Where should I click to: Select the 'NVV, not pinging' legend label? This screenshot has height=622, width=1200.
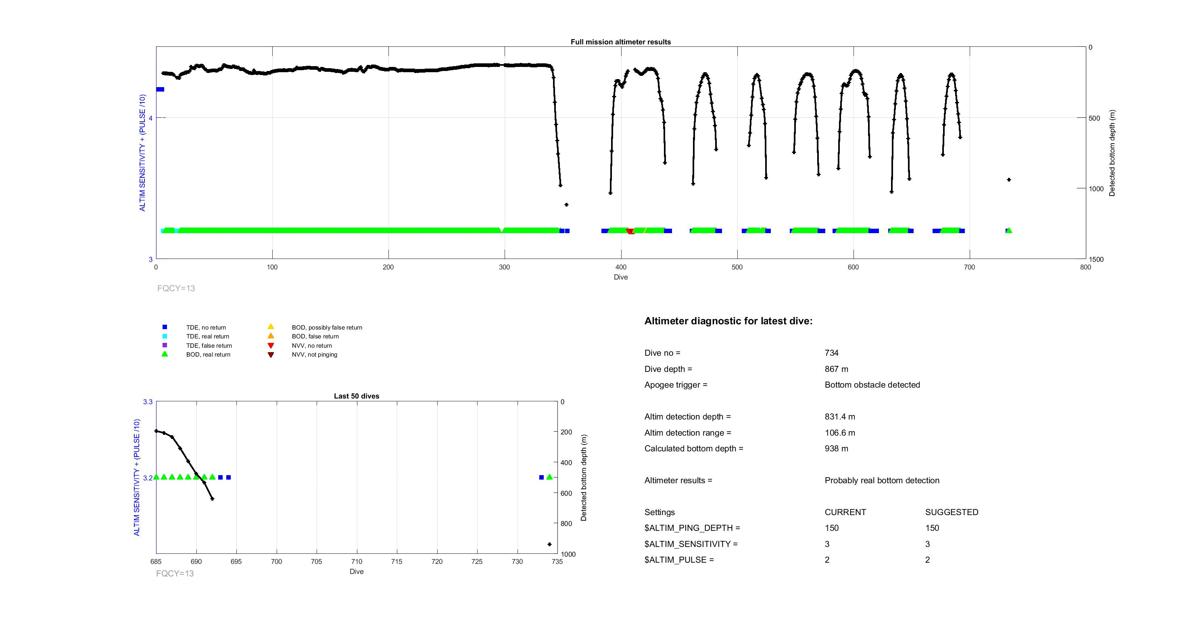coord(313,354)
